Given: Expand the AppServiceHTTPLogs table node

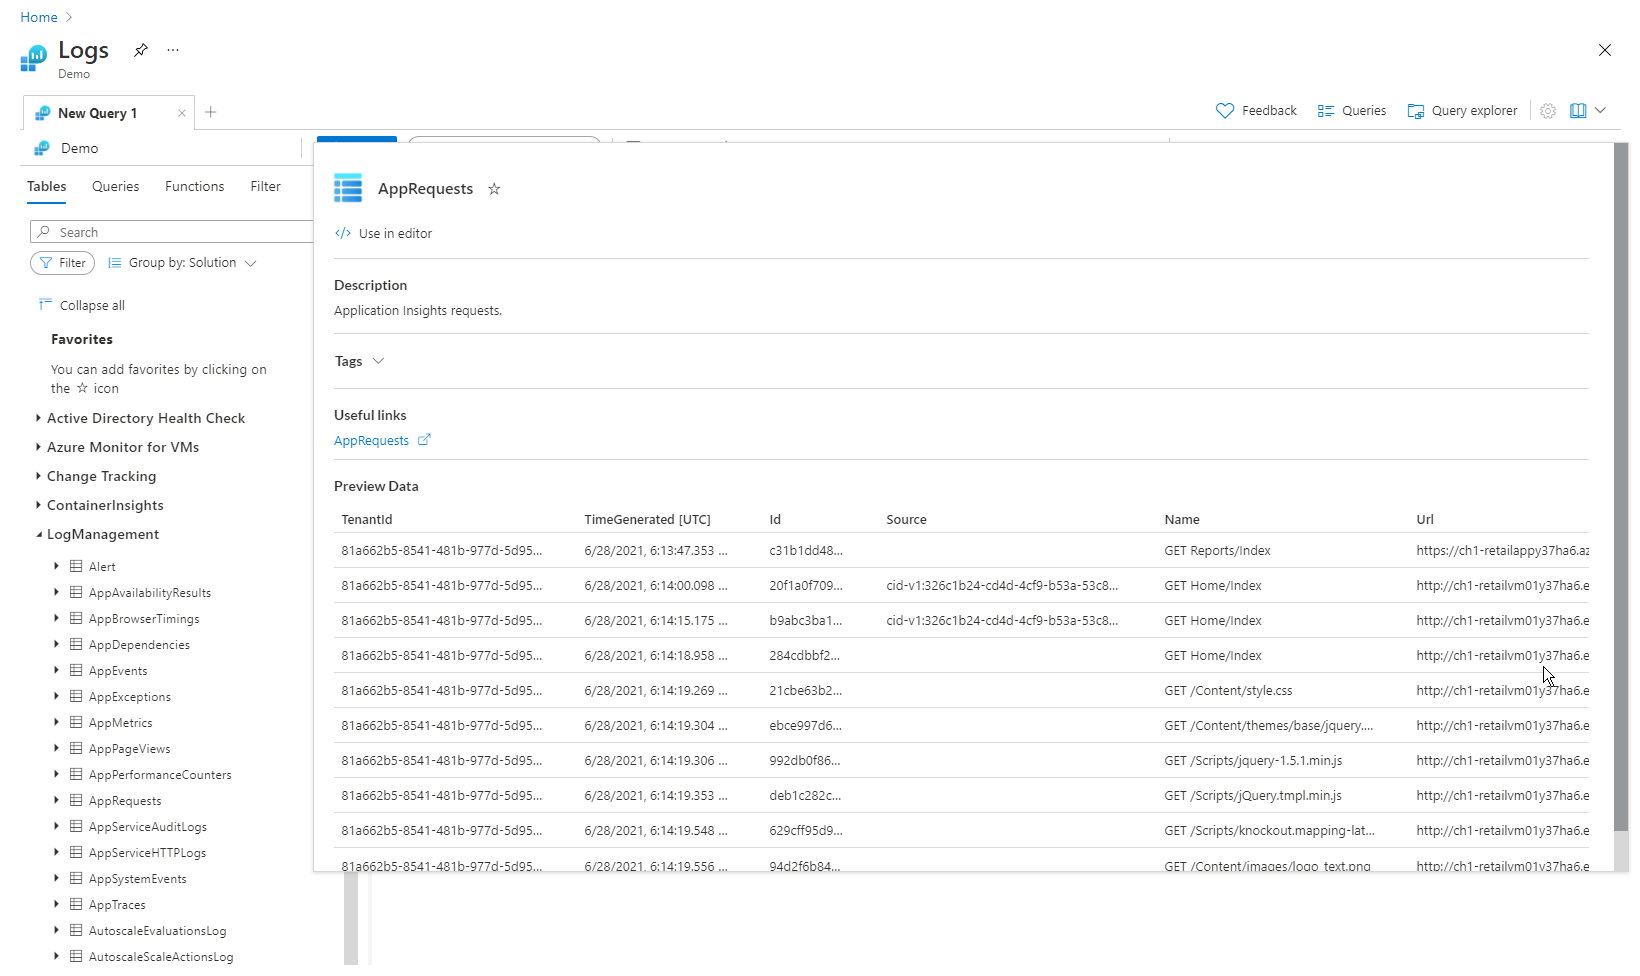Looking at the screenshot, I should point(57,852).
